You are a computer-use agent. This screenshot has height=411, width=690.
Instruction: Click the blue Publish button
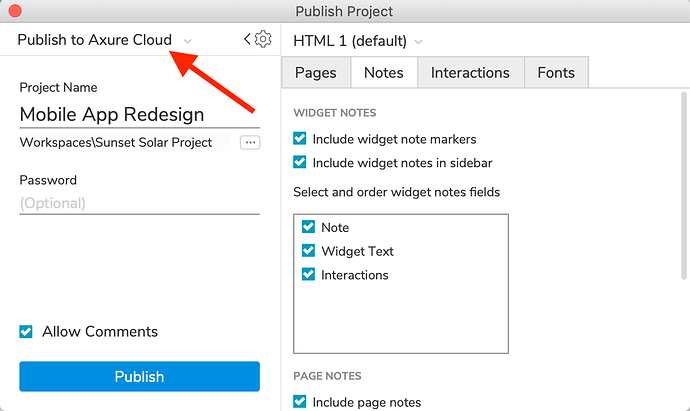(139, 376)
